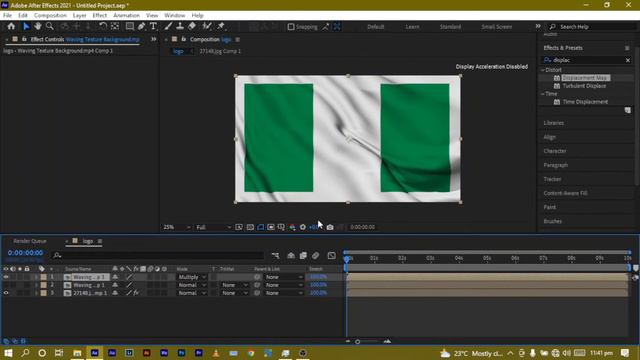Select the Roto Brush tool
Image resolution: width=640 pixels, height=360 pixels.
point(207,26)
